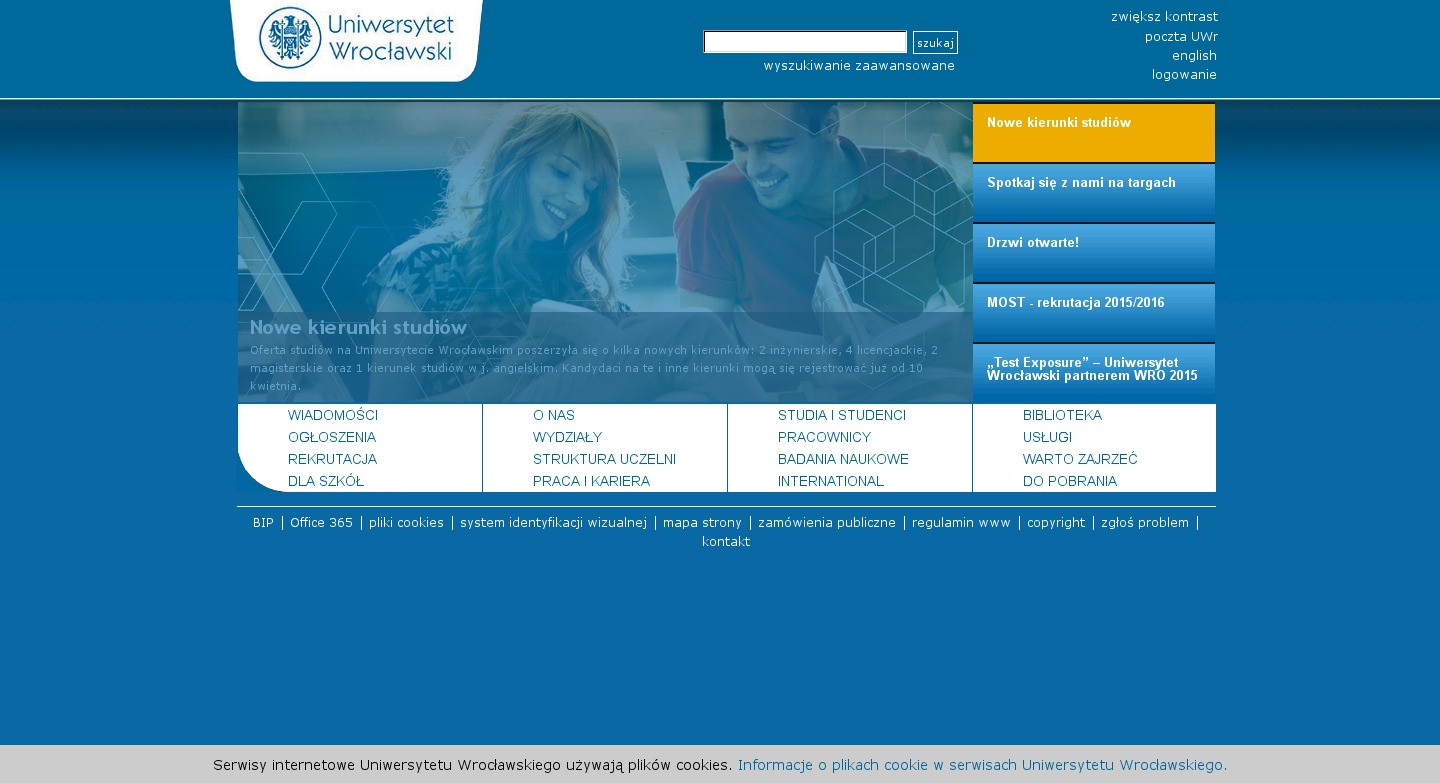Viewport: 1440px width, 783px height.
Task: Click the Uniwersytet Wrocławski logo
Action: [356, 39]
